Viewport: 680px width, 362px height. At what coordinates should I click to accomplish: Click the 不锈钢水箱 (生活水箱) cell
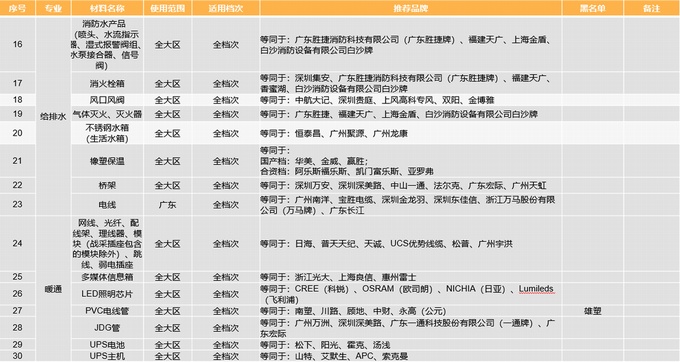point(107,133)
